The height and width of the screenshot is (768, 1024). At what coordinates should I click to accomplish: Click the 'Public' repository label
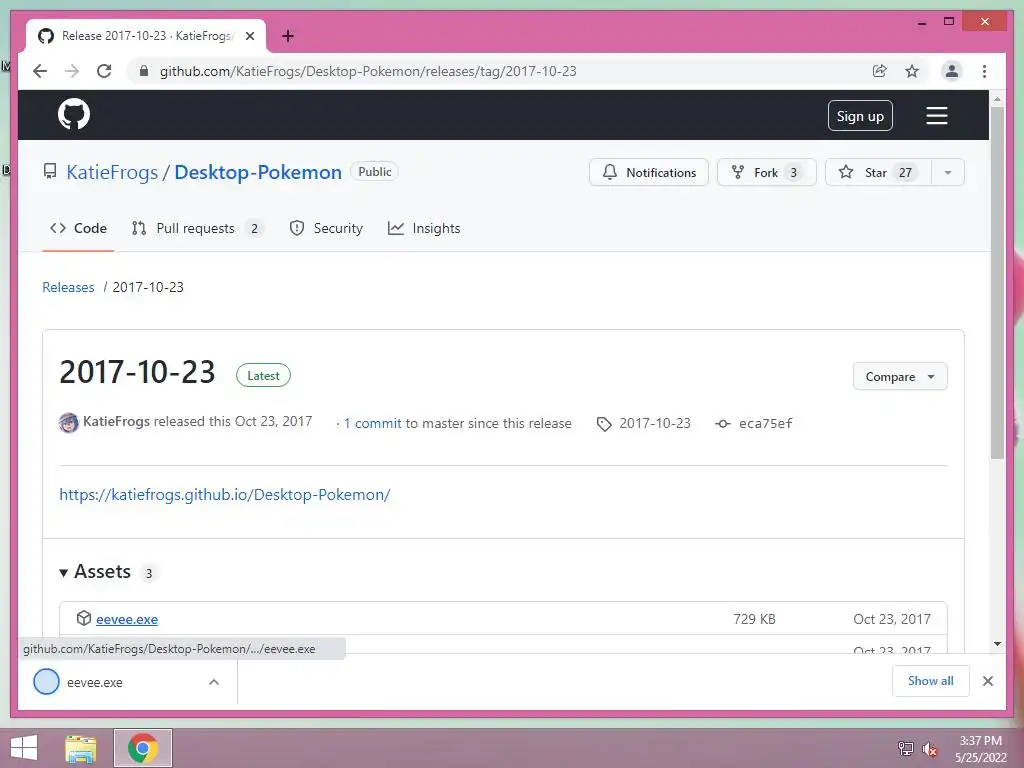click(x=374, y=172)
